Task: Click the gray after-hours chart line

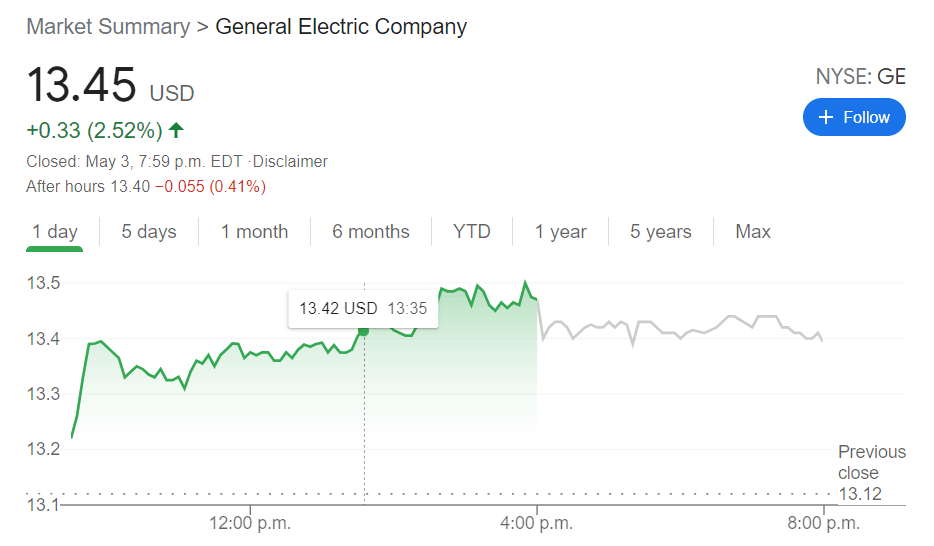Action: (680, 330)
